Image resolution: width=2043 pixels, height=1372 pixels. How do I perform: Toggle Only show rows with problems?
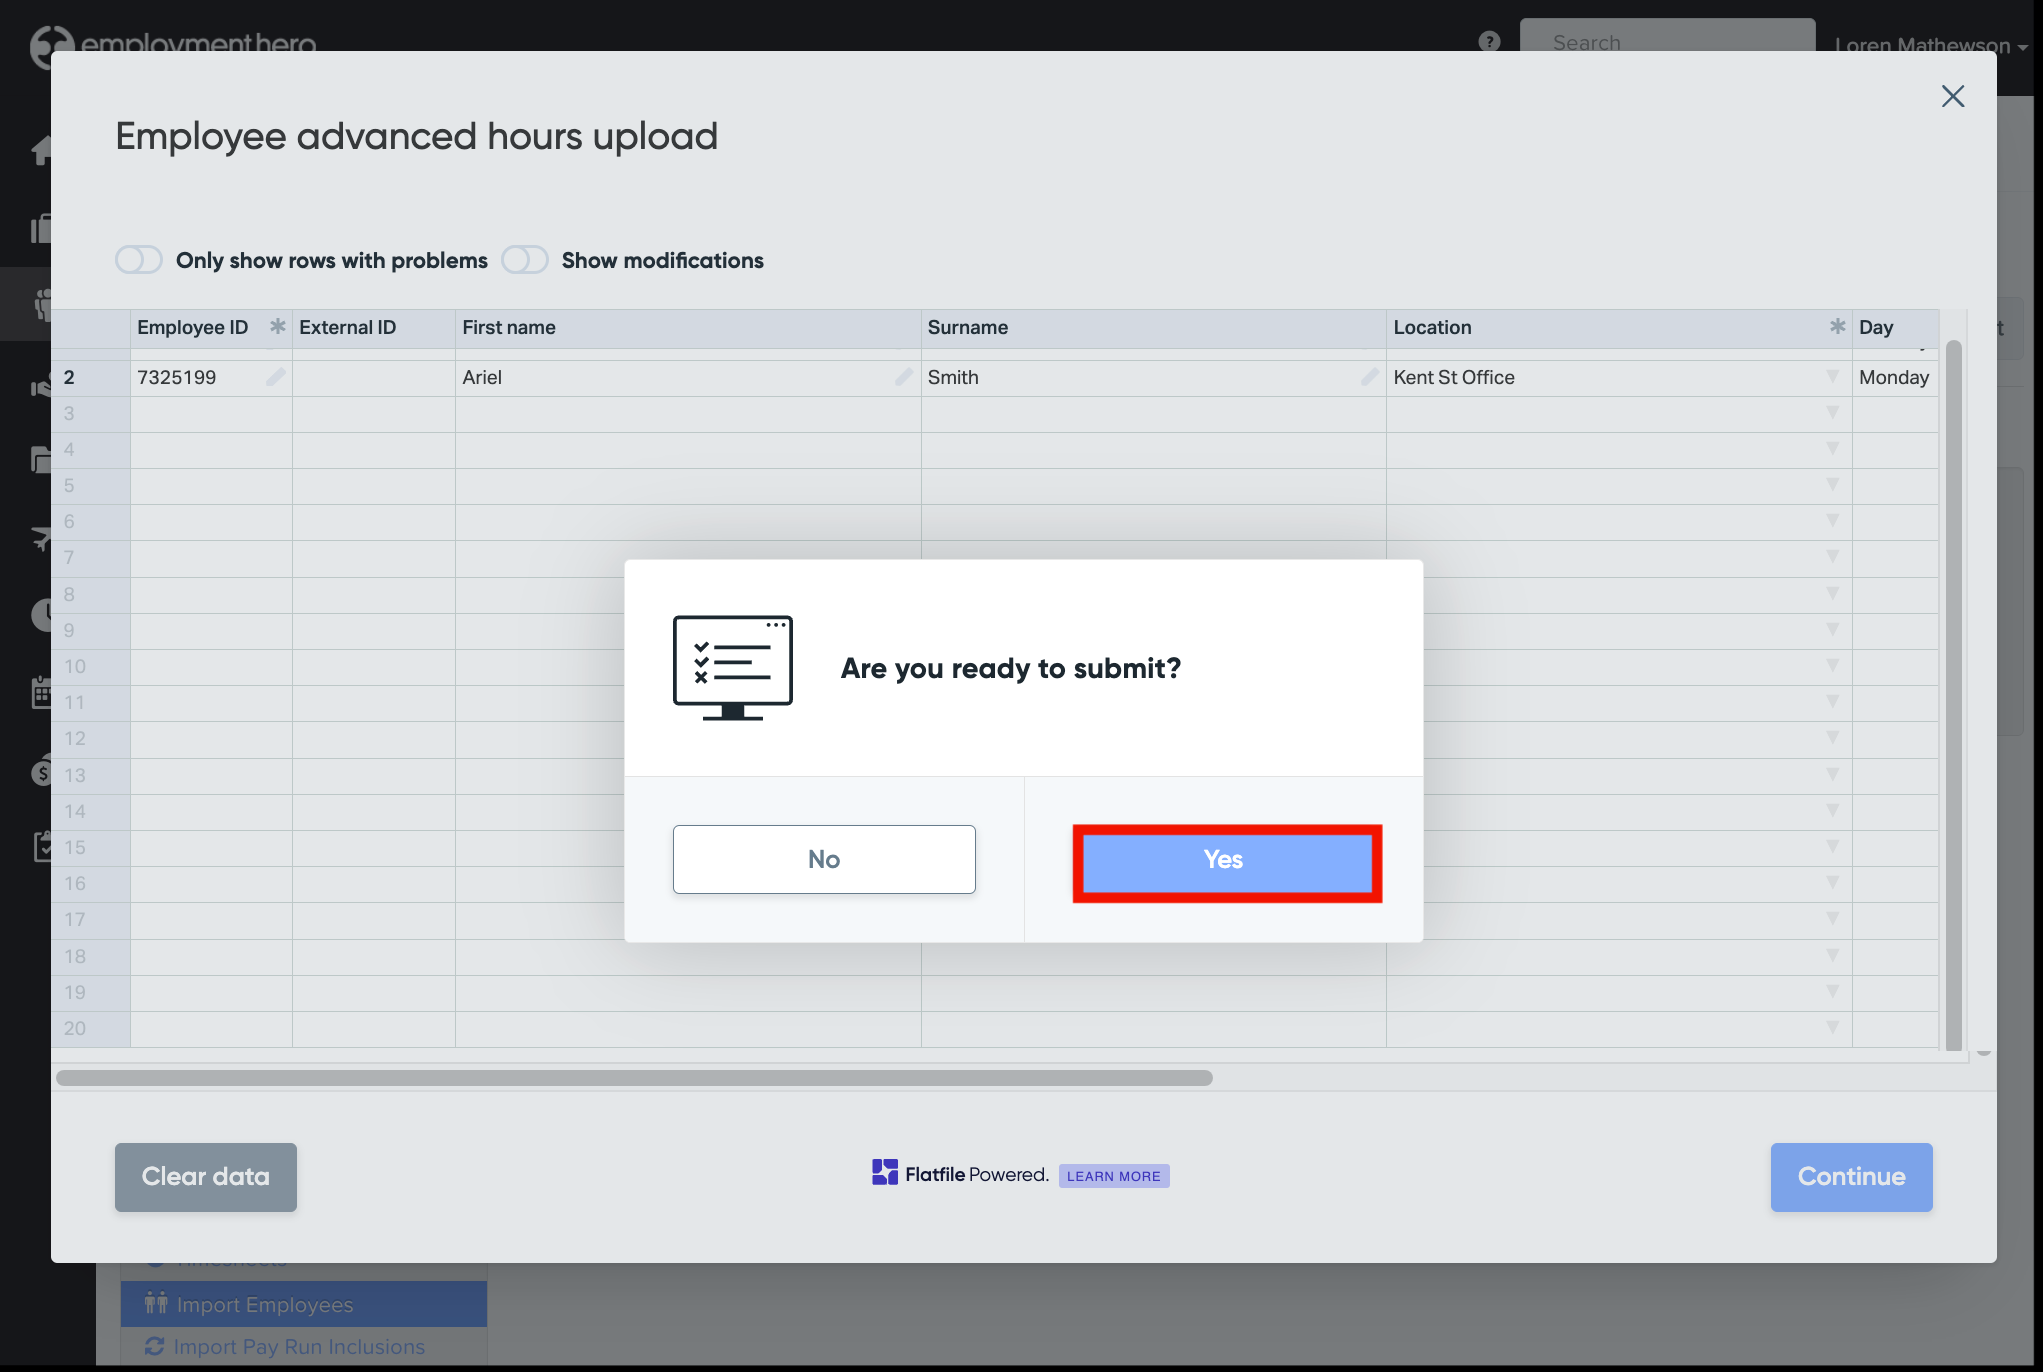(139, 260)
